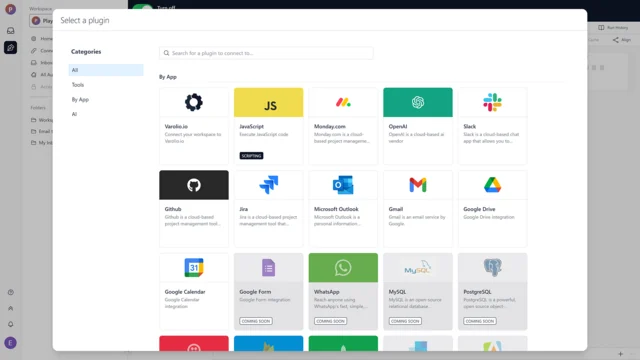Click the 'Categories' heading

point(86,51)
